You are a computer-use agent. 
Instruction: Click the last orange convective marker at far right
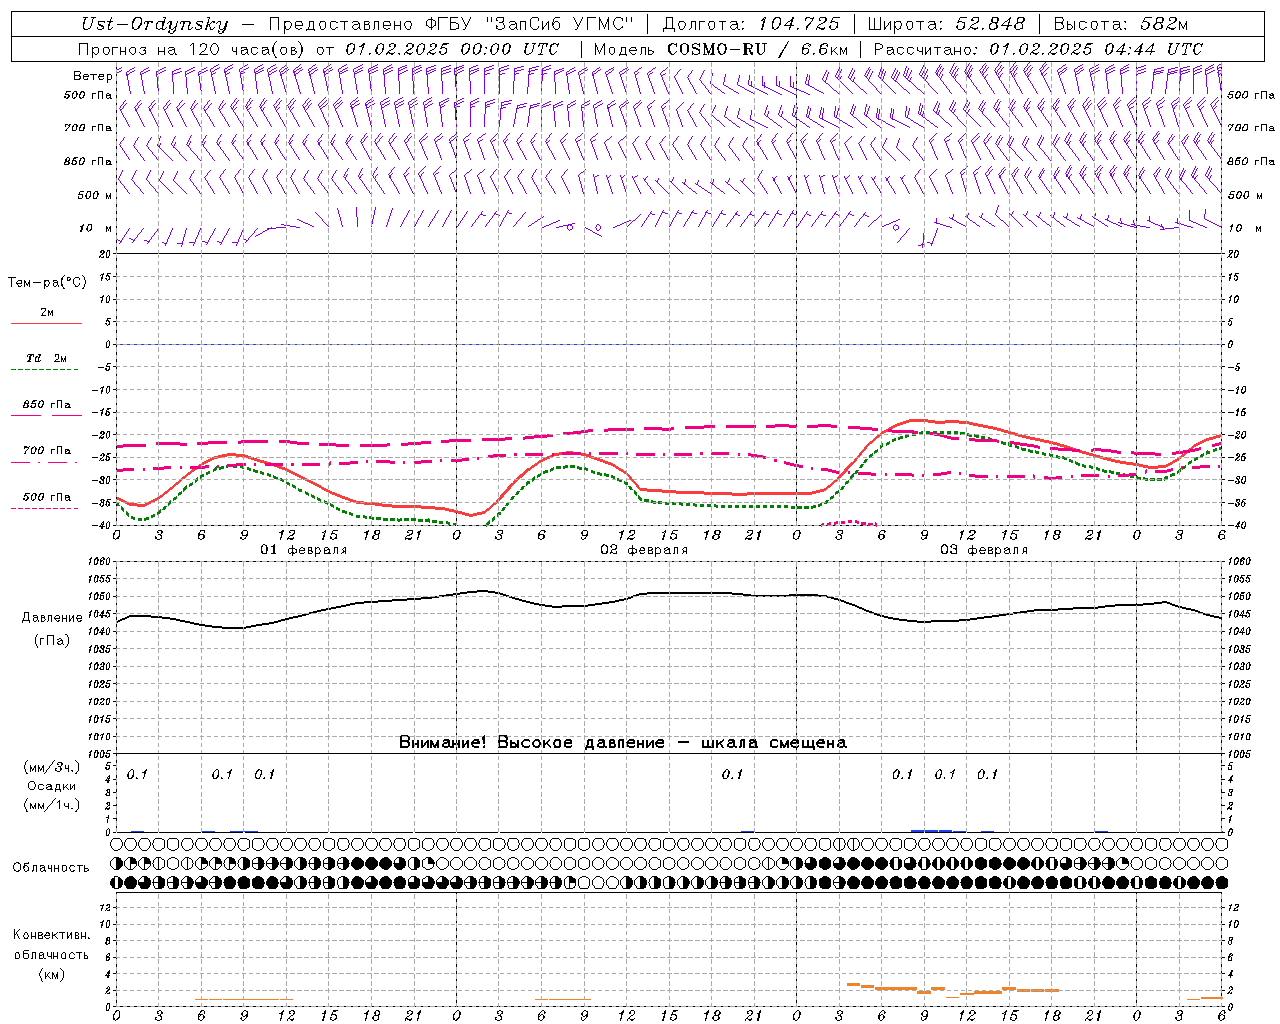tap(1211, 998)
